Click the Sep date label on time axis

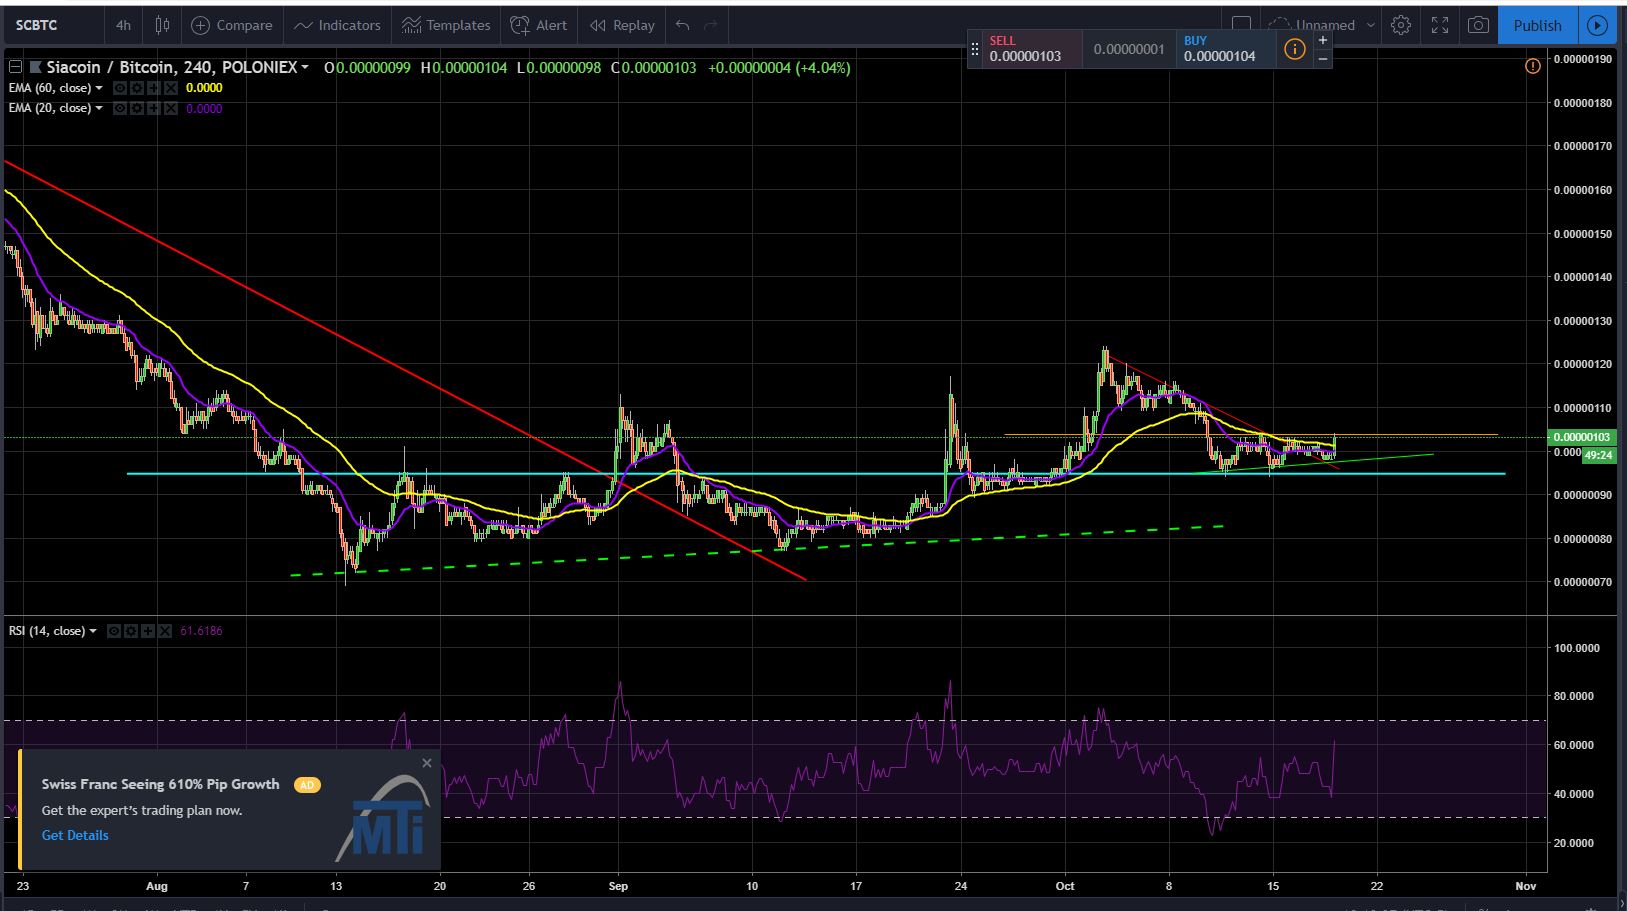click(618, 885)
